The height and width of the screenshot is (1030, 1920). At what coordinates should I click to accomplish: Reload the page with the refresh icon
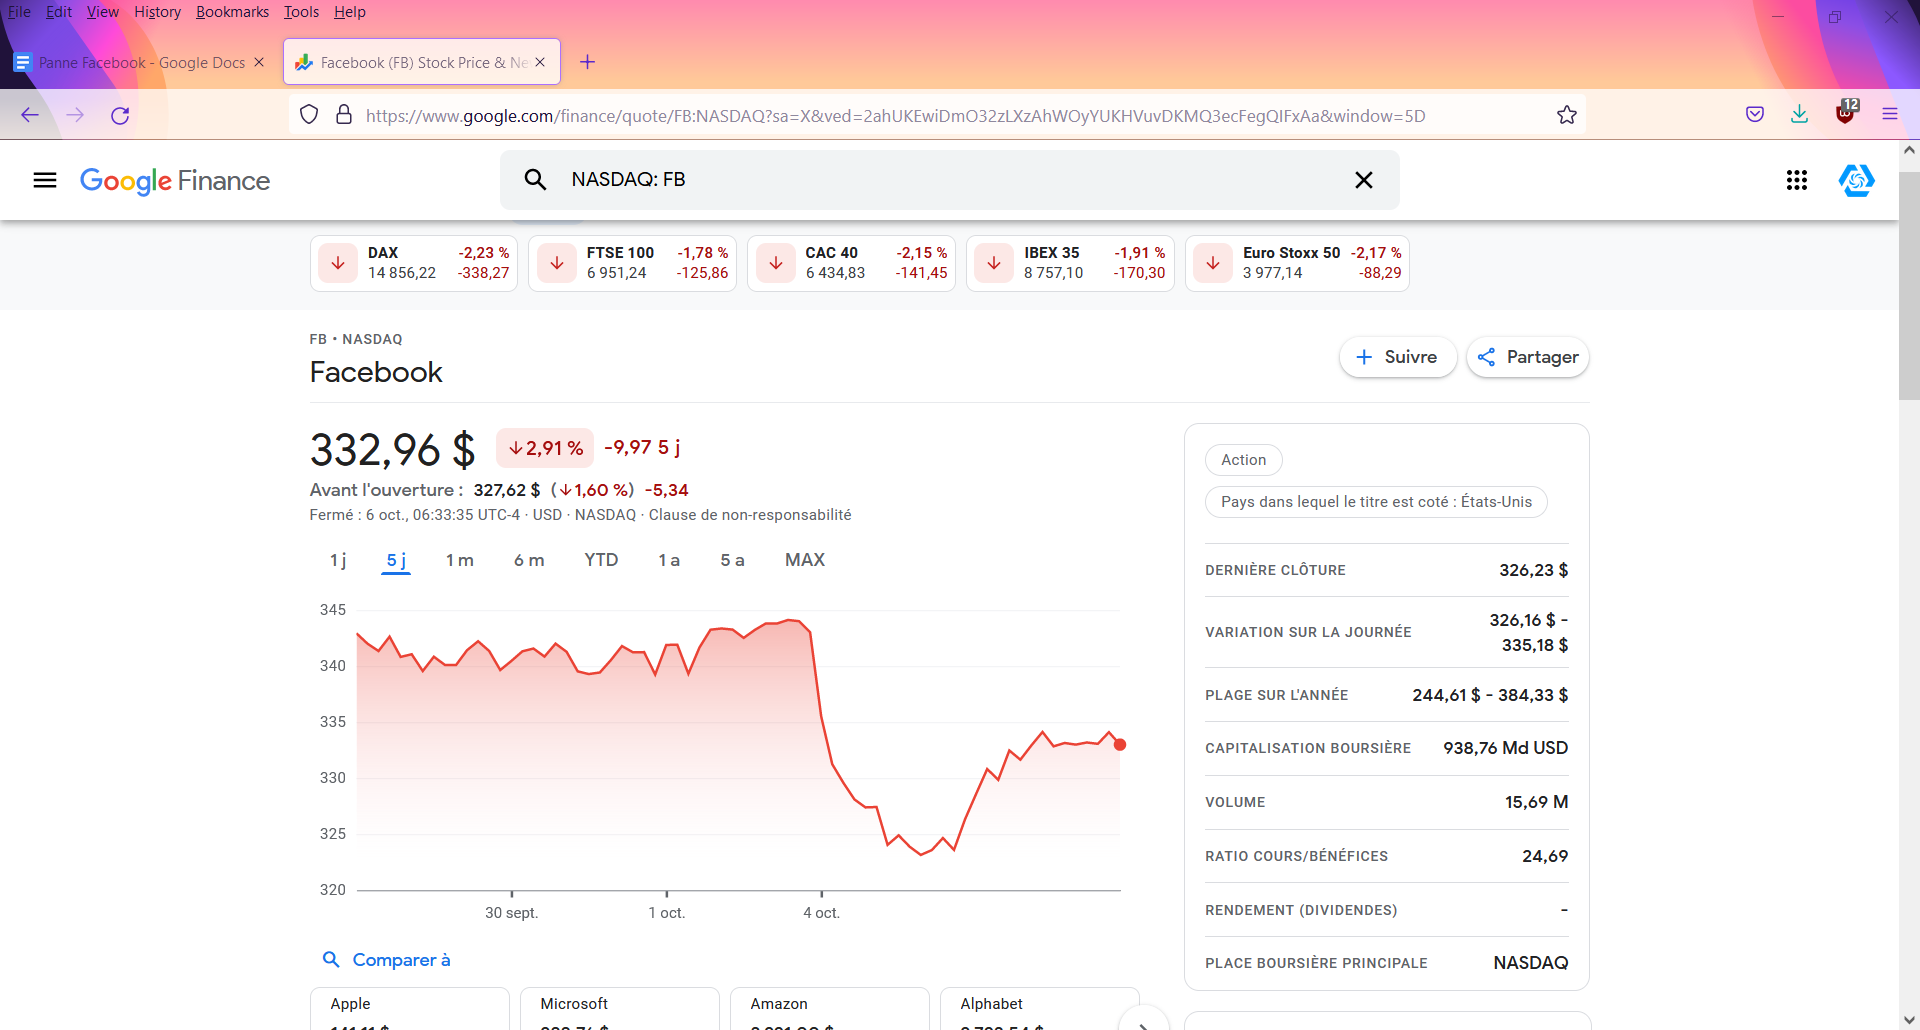pos(120,115)
